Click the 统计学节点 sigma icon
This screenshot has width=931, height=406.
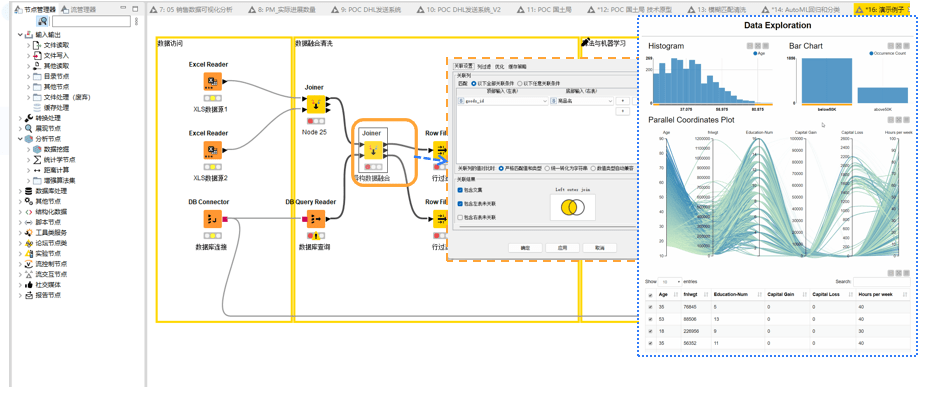[x=38, y=160]
